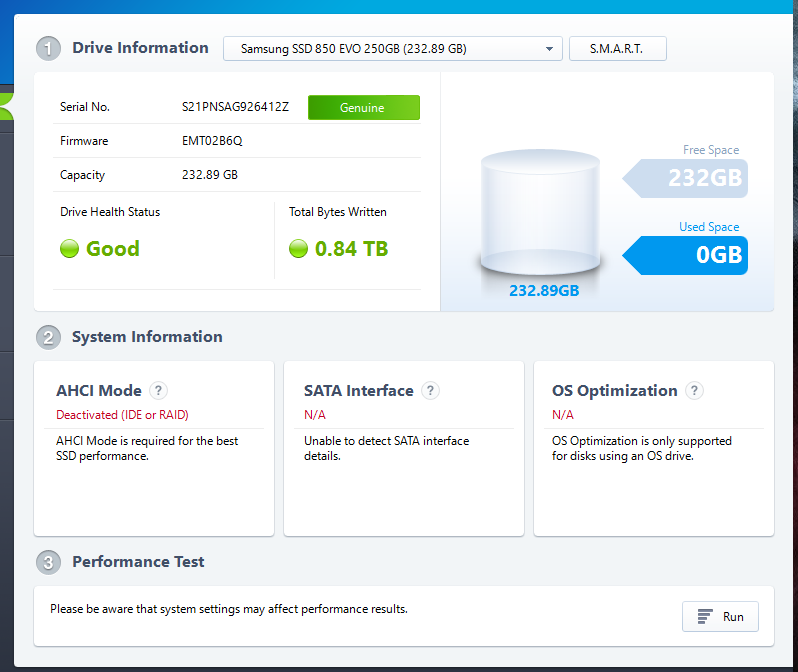Click the green Drive Health Status indicator

tap(69, 249)
